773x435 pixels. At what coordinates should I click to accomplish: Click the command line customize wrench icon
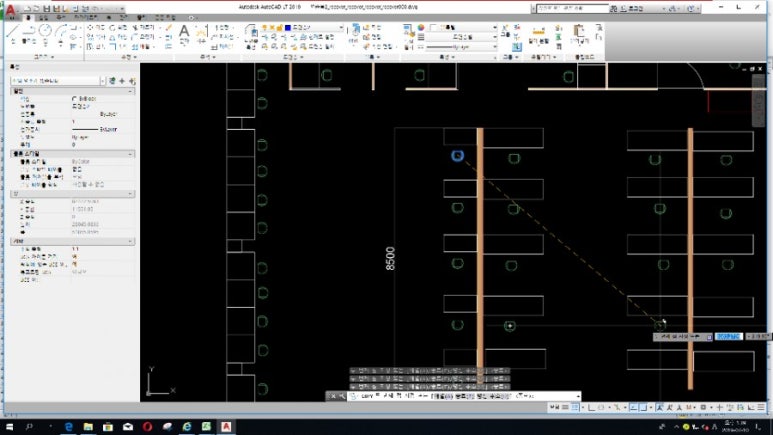coord(342,396)
